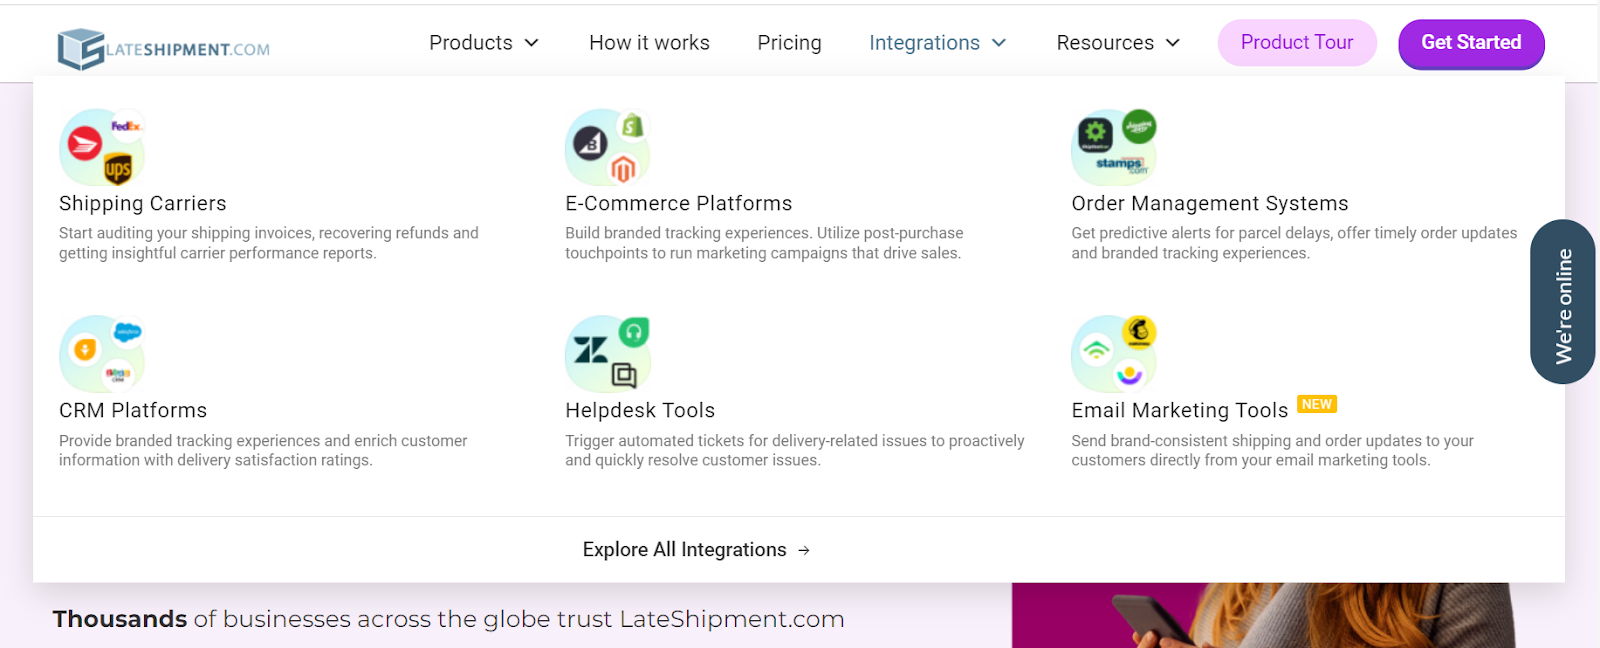1600x648 pixels.
Task: Click the LateShipment.com logo
Action: (x=164, y=49)
